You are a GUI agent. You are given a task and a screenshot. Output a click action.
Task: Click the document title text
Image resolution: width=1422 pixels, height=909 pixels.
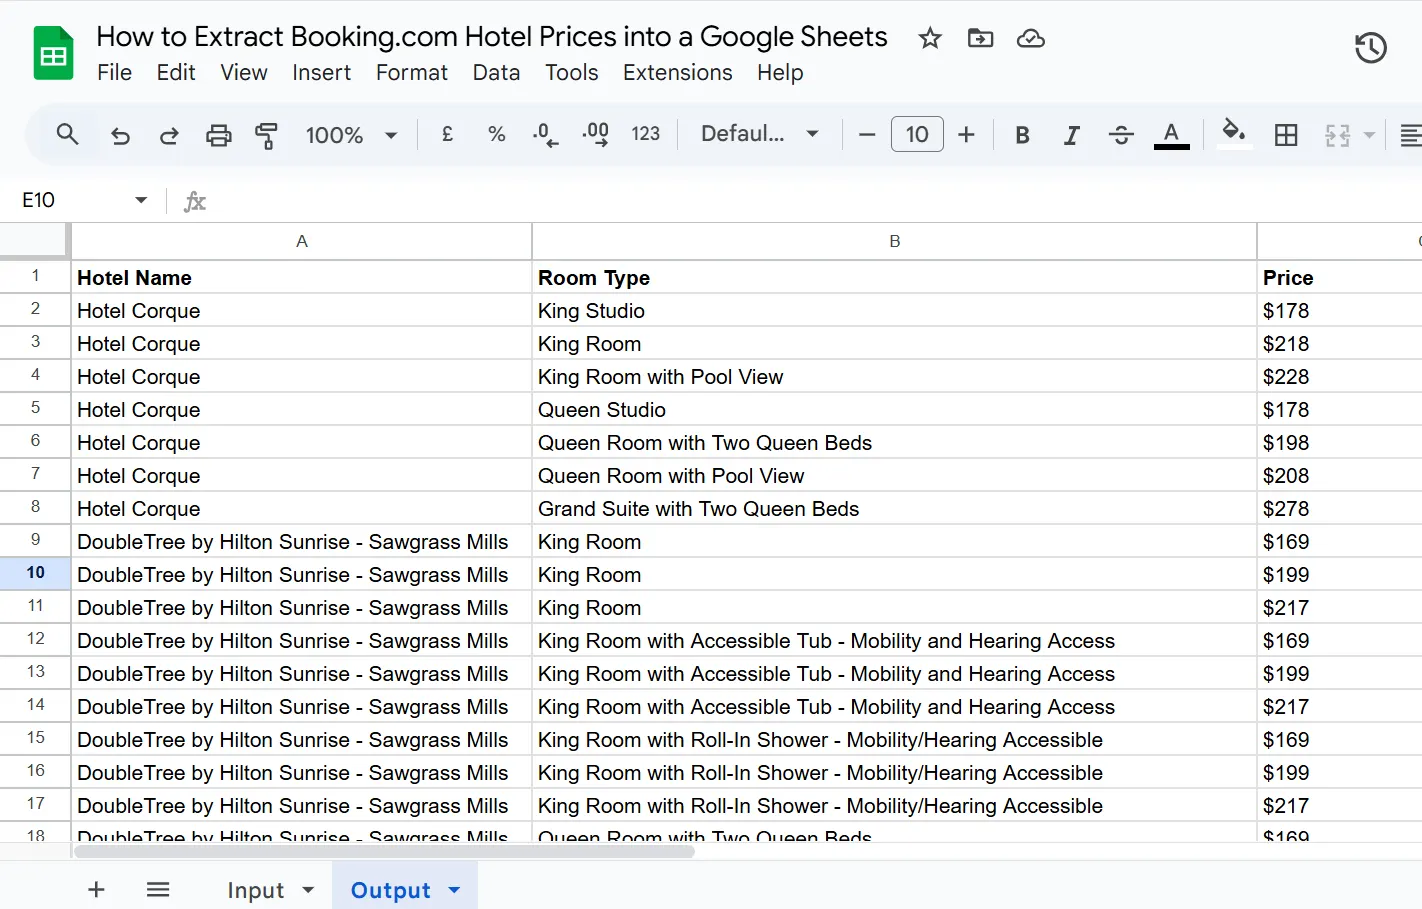(x=492, y=37)
